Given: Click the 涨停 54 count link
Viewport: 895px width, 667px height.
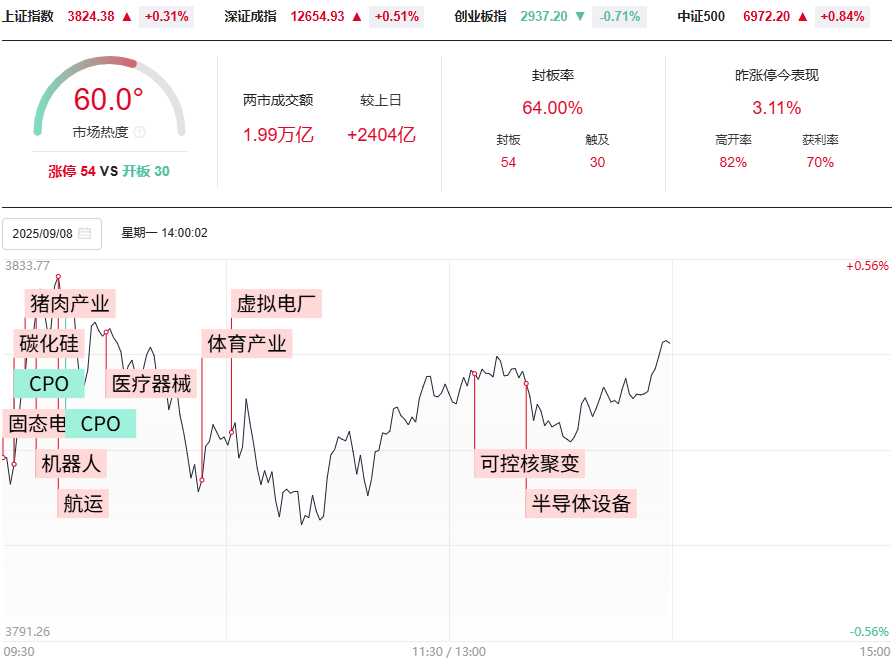Looking at the screenshot, I should (x=72, y=171).
